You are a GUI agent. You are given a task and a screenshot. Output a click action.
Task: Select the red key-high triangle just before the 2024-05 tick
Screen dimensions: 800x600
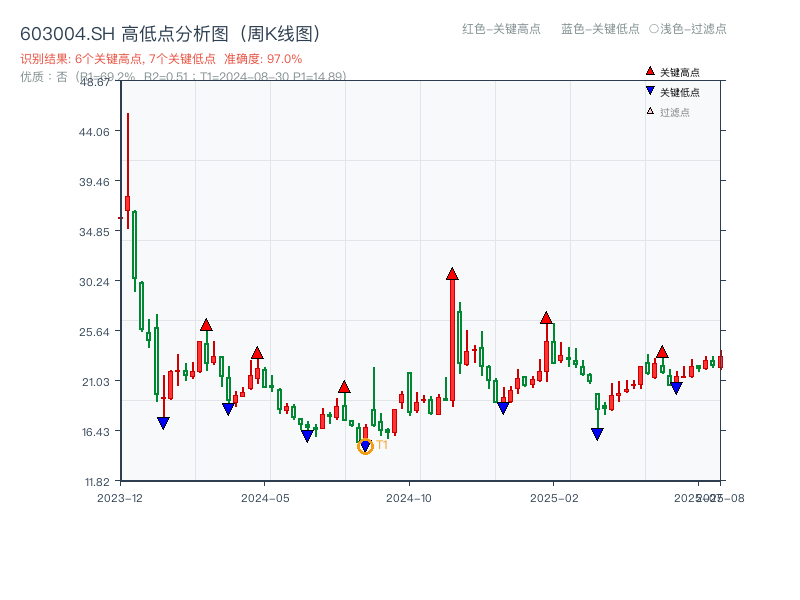(257, 353)
